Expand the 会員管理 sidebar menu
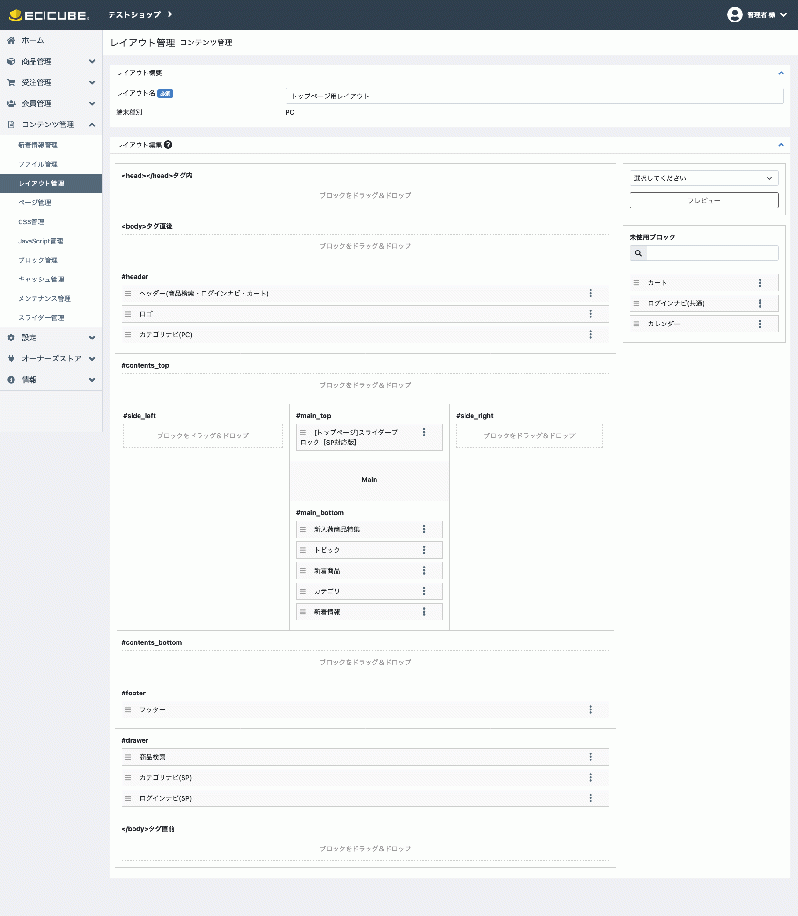Screen dimensions: 798x916 pos(51,103)
